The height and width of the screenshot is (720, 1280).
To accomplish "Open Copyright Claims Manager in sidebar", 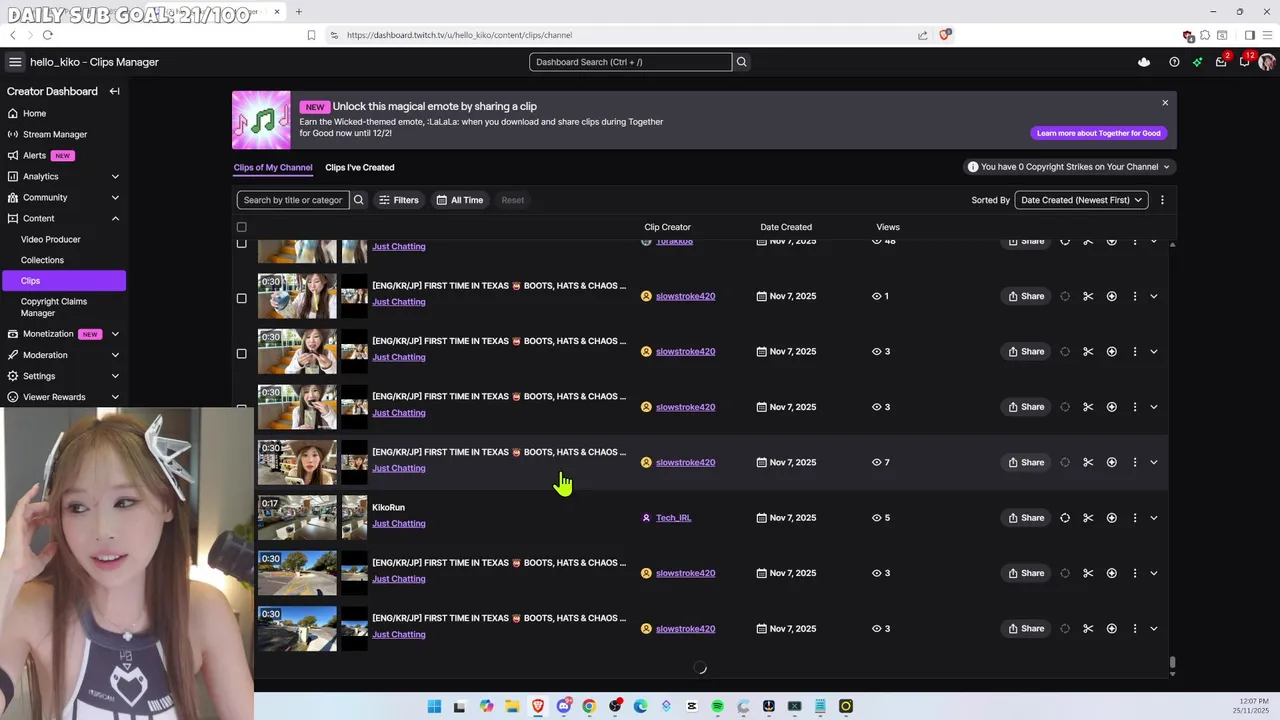I will coord(54,307).
